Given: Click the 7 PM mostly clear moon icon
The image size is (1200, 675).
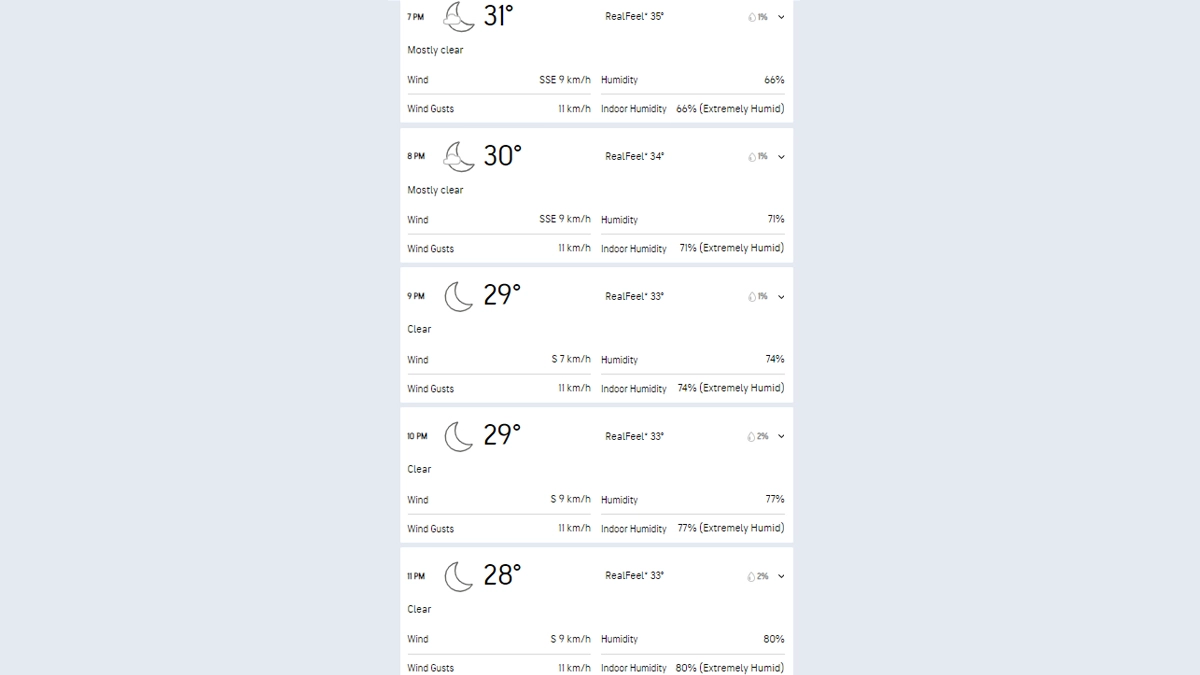Looking at the screenshot, I should [459, 16].
